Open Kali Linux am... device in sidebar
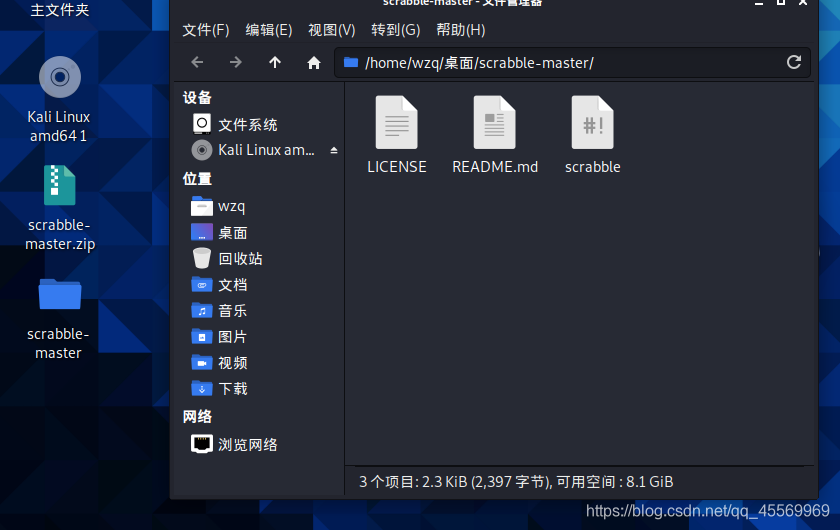 (254, 150)
